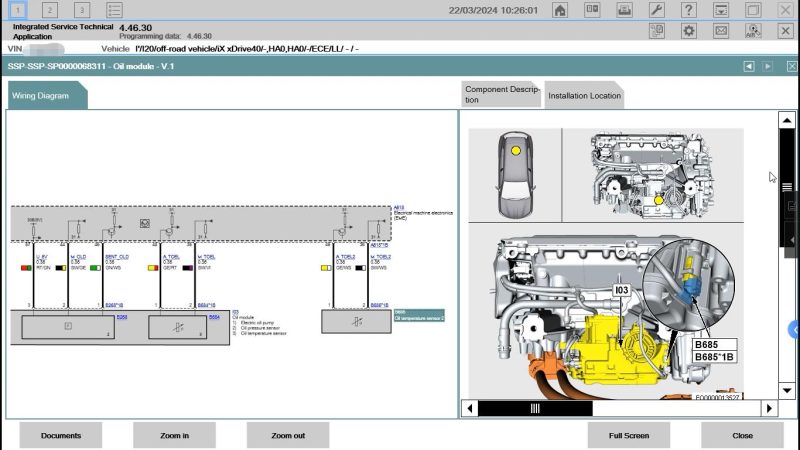Click the A_TOEL signal link
The height and width of the screenshot is (450, 800).
pyautogui.click(x=171, y=257)
